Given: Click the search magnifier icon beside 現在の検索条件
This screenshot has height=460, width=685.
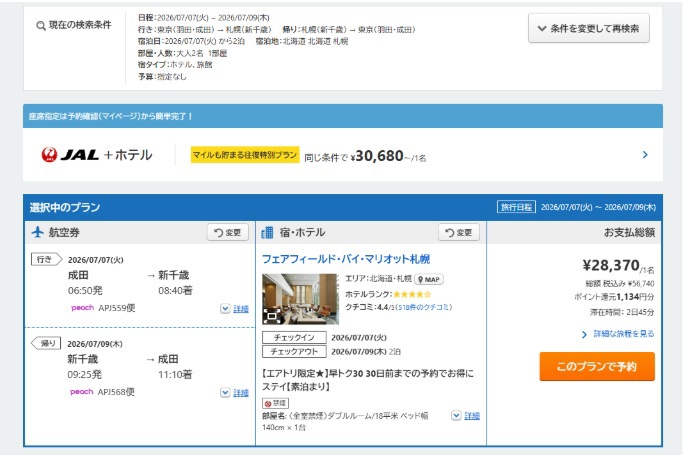Looking at the screenshot, I should [x=41, y=26].
